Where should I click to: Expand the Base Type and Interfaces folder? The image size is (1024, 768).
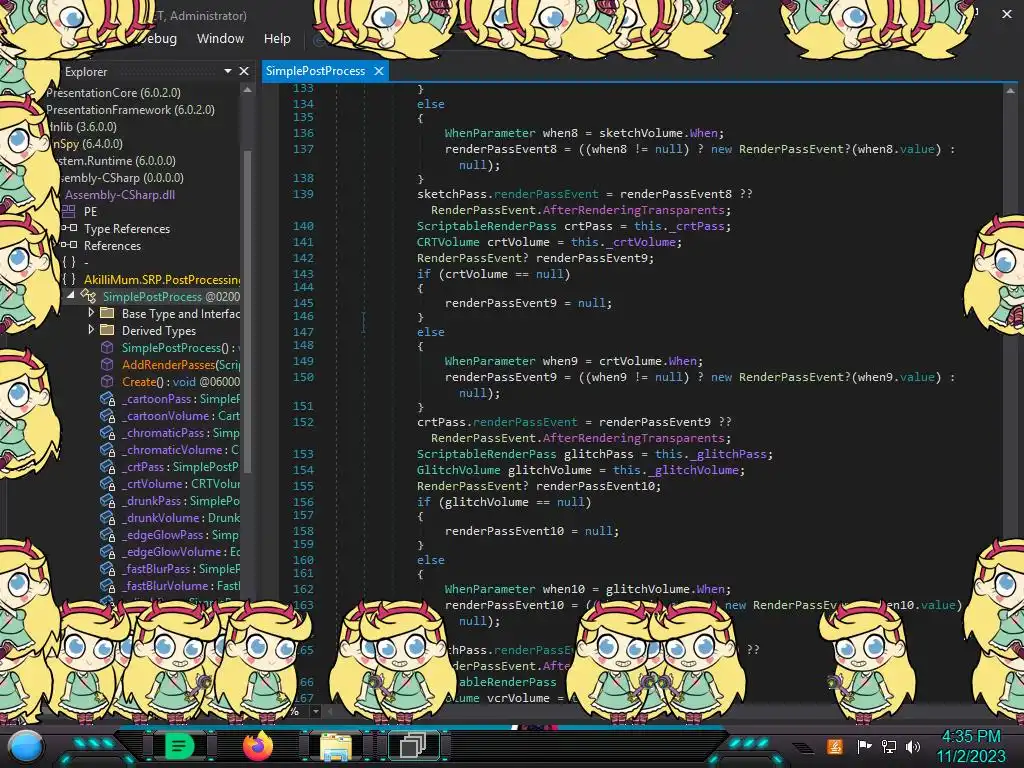(91, 313)
